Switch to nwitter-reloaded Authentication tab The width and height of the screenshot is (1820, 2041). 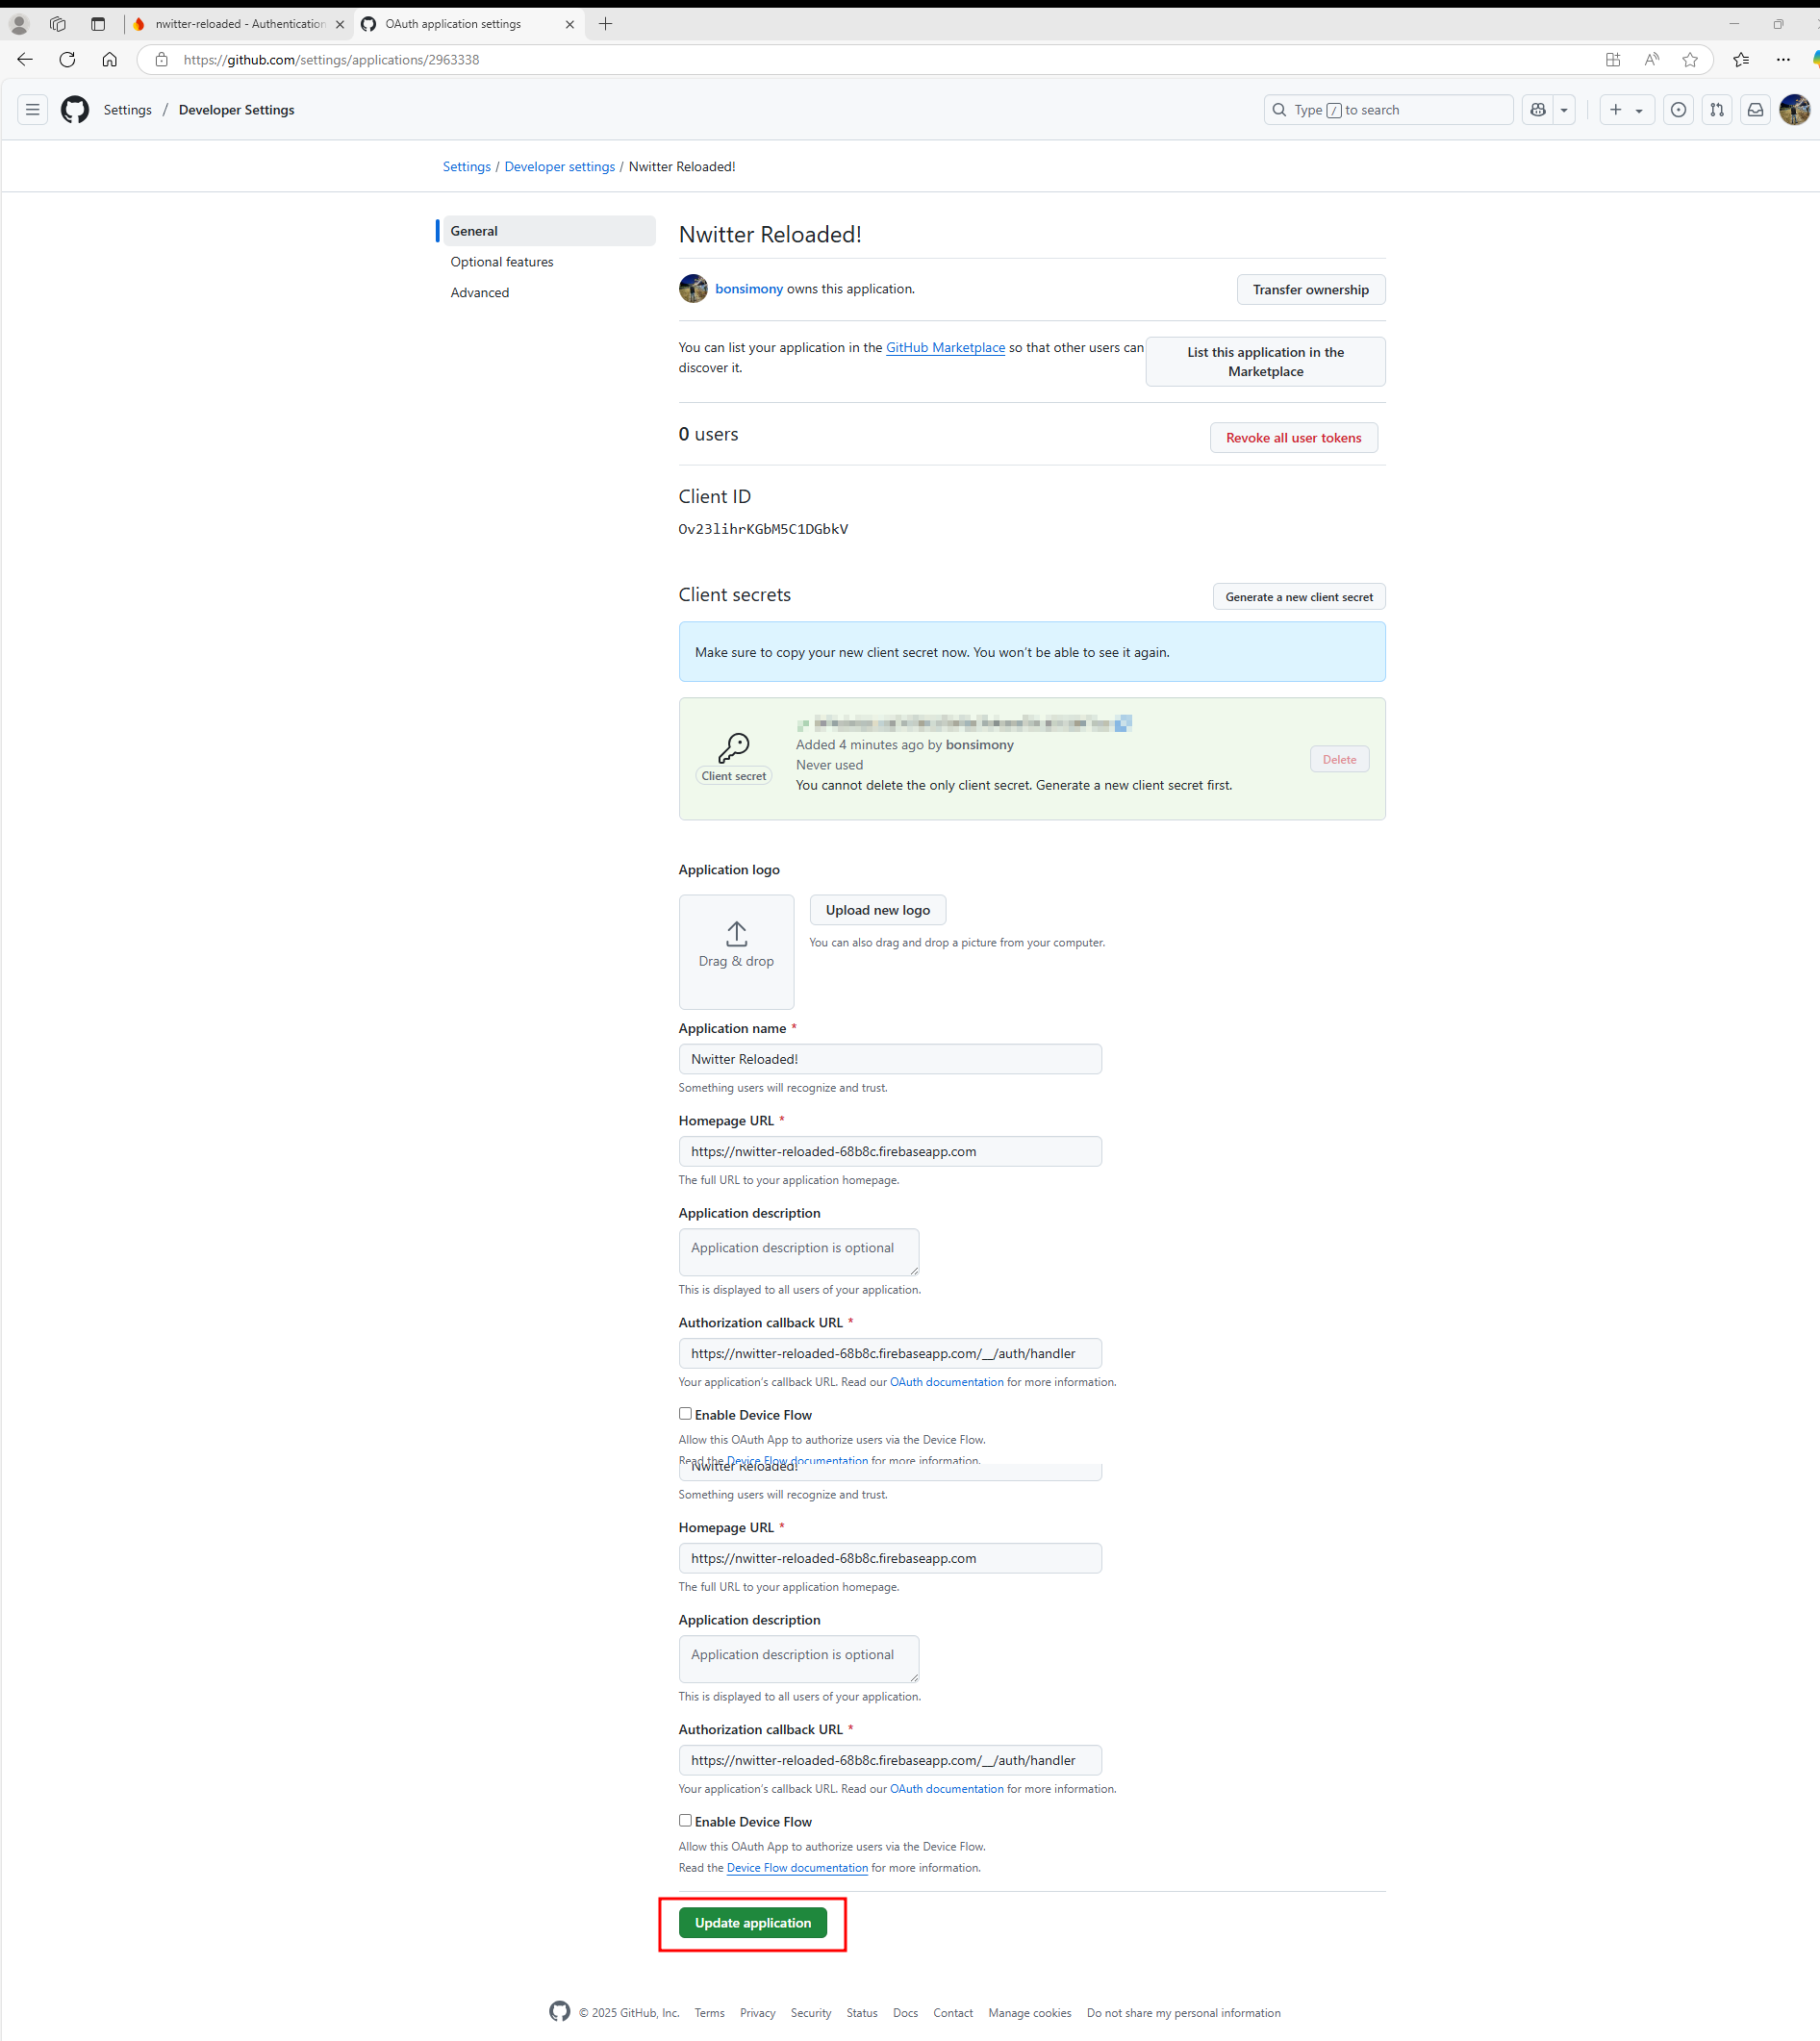click(x=239, y=24)
